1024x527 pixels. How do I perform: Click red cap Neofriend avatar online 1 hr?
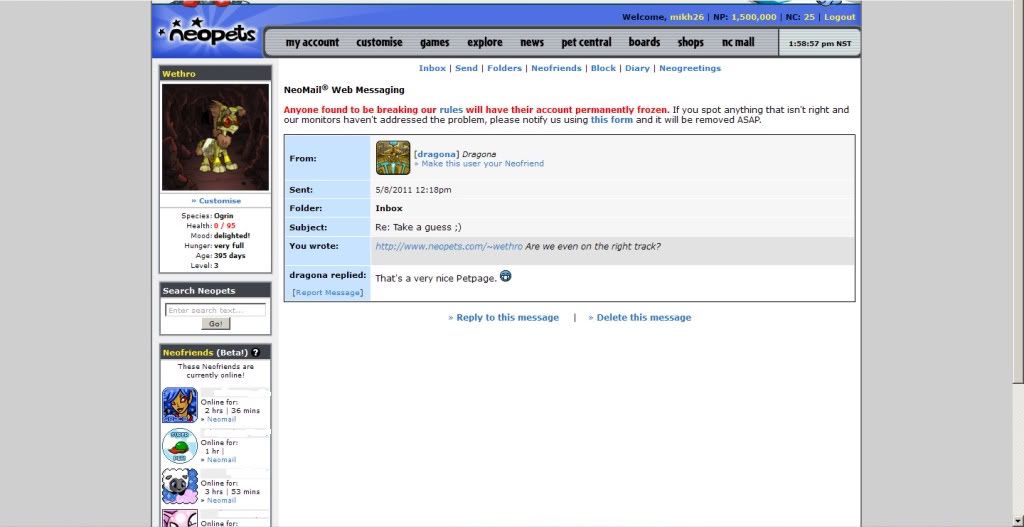coord(180,446)
